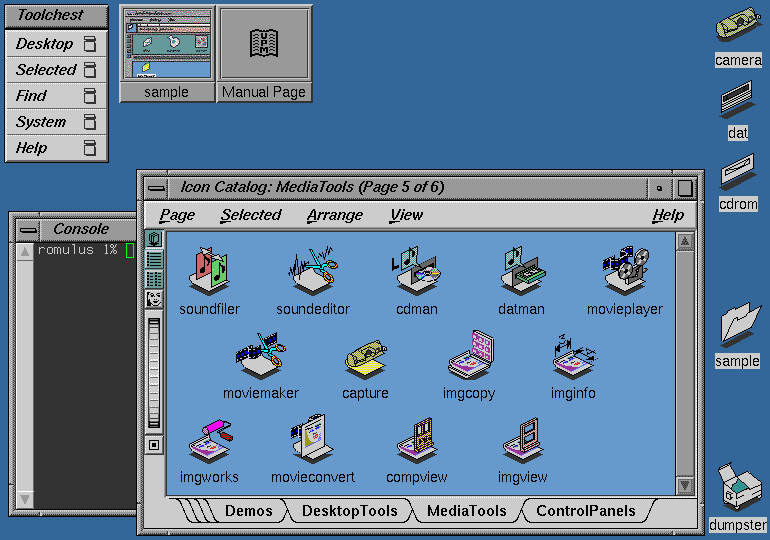This screenshot has width=770, height=540.
Task: Click the icon size zoom slider
Action: [x=154, y=373]
